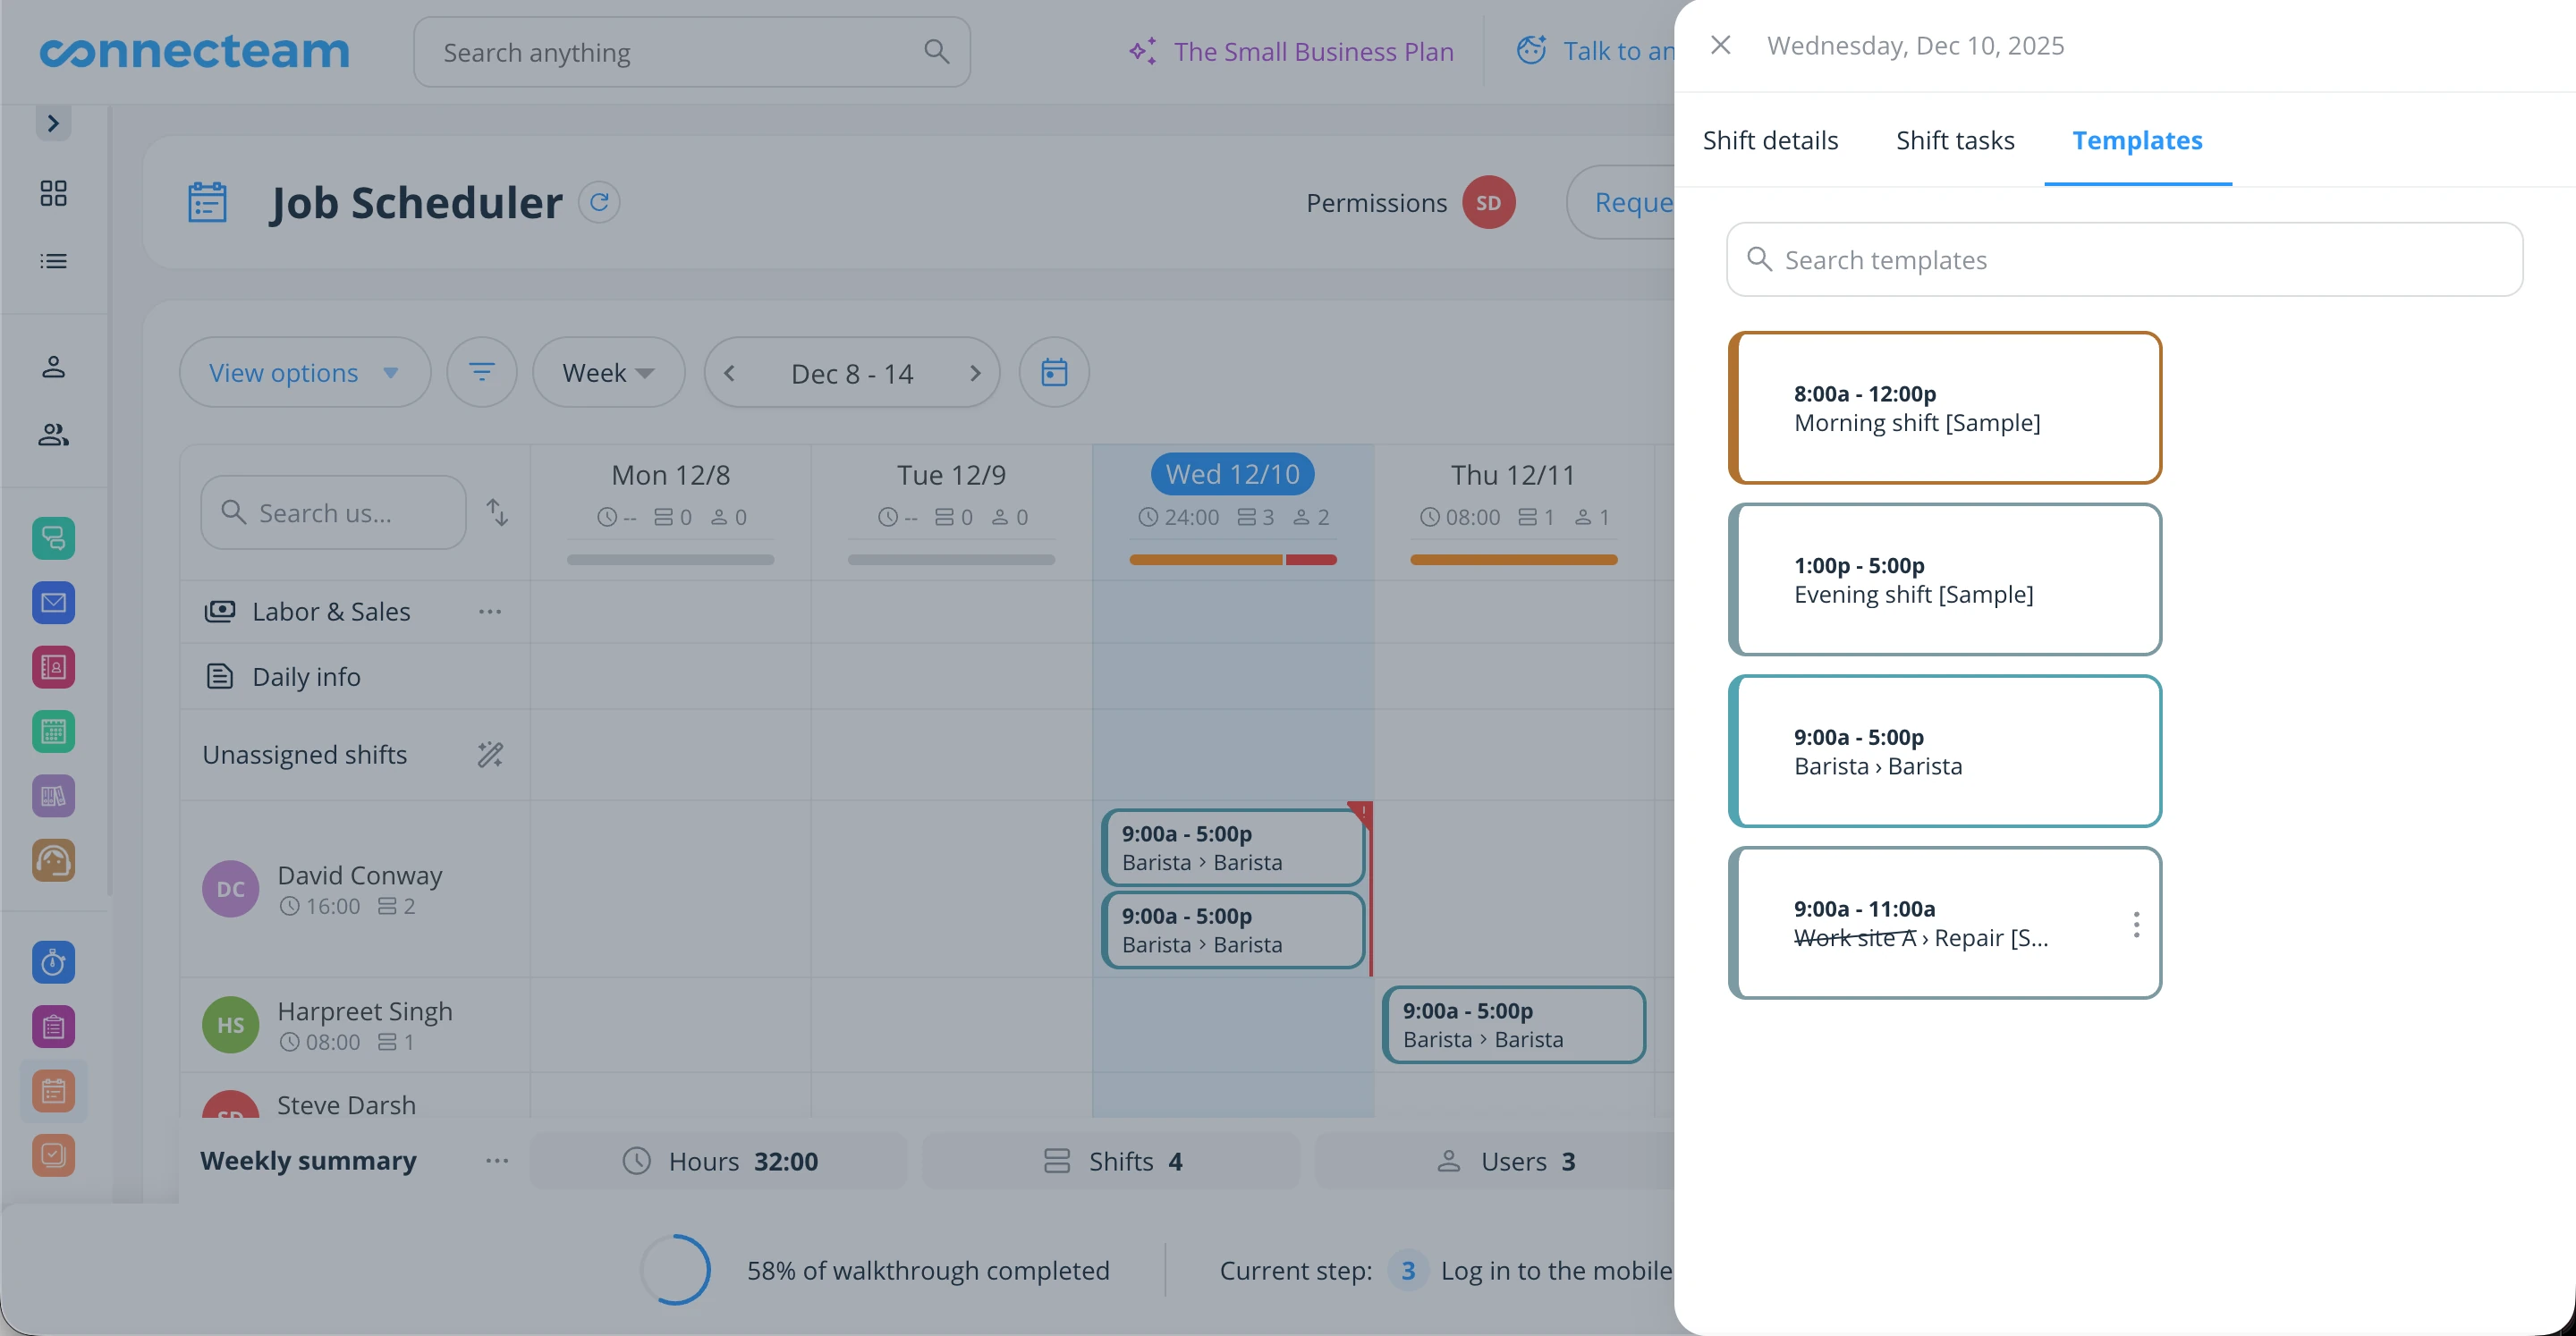Open the View options dropdown
The width and height of the screenshot is (2576, 1336).
[305, 372]
